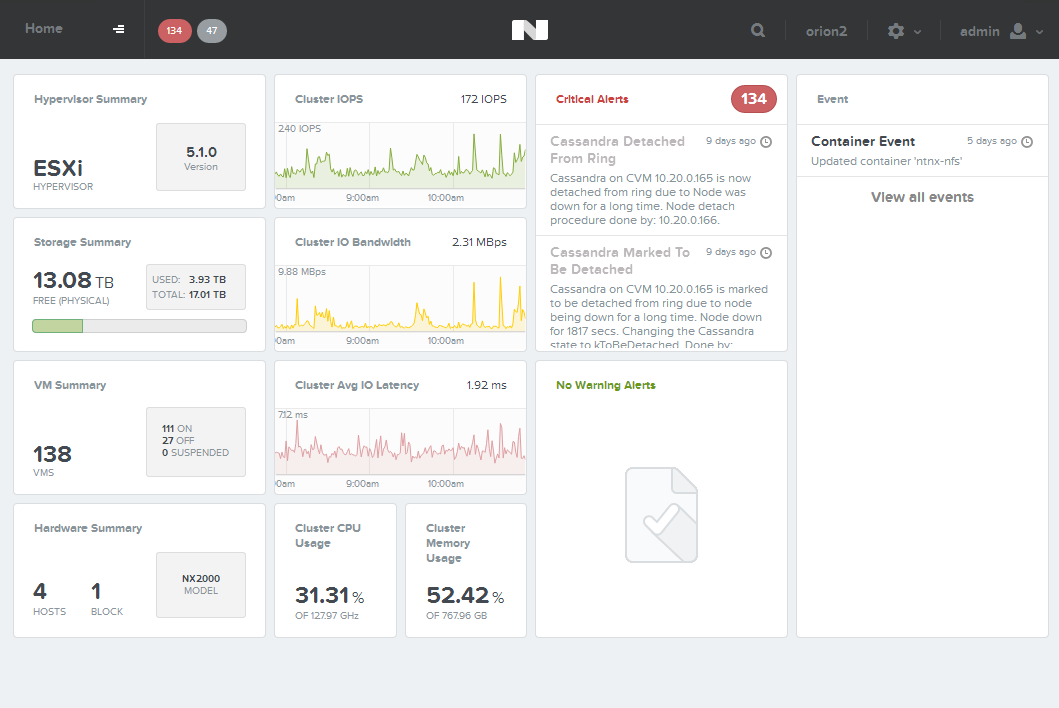Select the orion2 cluster name
Screen dimensions: 1059x708
point(826,31)
